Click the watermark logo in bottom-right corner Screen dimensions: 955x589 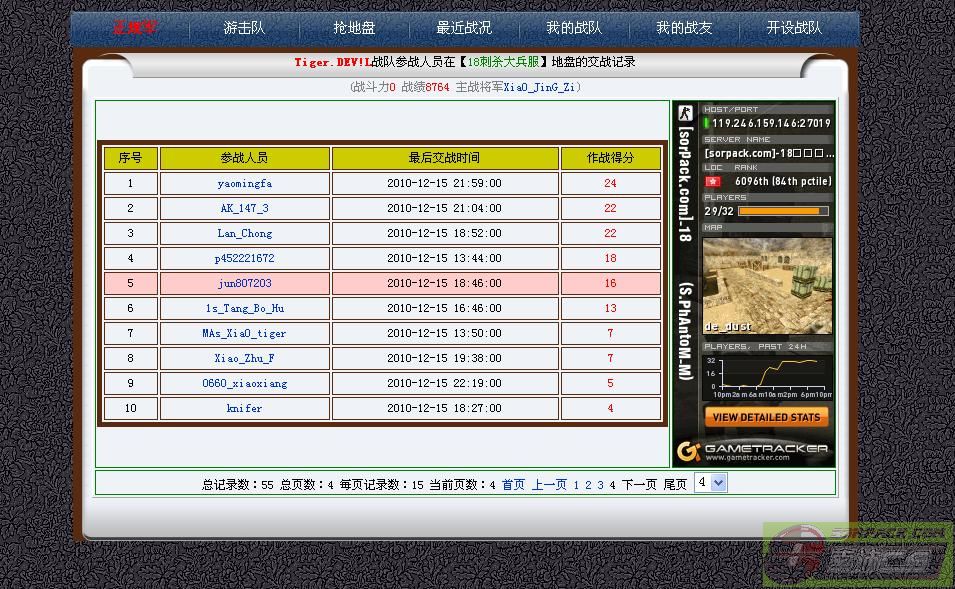[858, 555]
